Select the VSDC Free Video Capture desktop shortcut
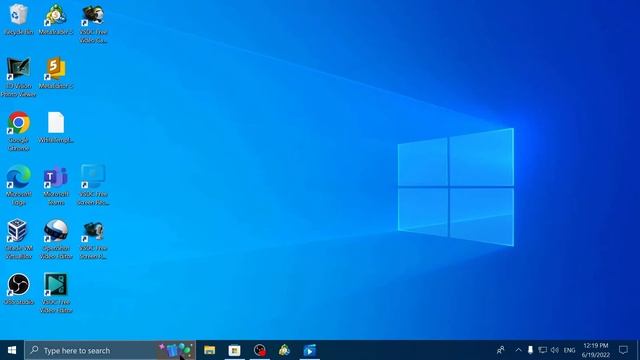640x360 pixels. [x=93, y=24]
